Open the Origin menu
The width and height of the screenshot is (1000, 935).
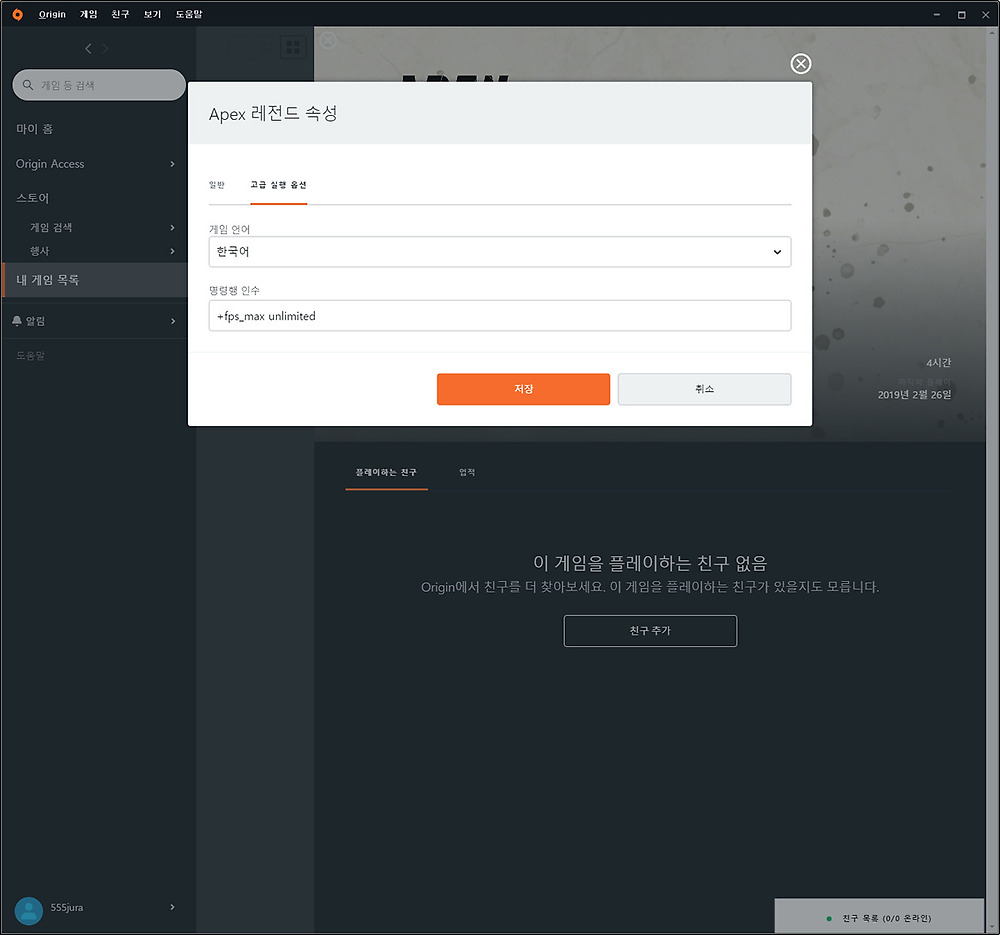(x=52, y=14)
